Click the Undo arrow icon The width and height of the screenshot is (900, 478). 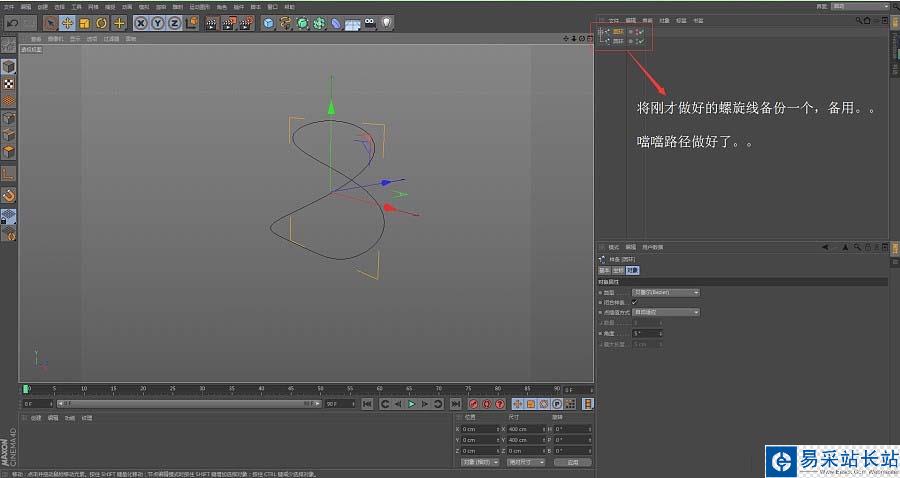point(13,23)
